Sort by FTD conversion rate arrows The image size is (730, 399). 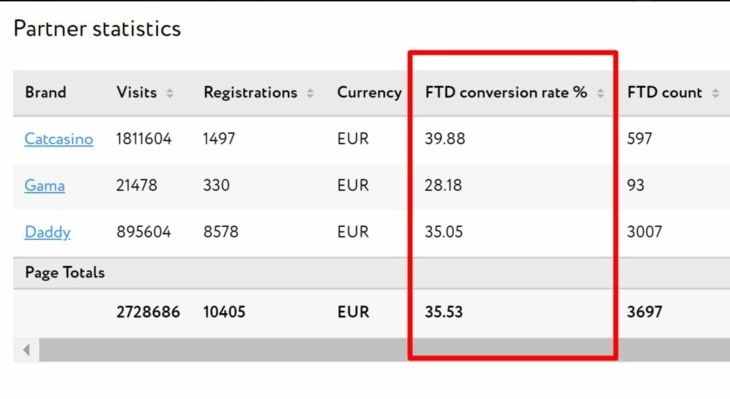coord(601,93)
